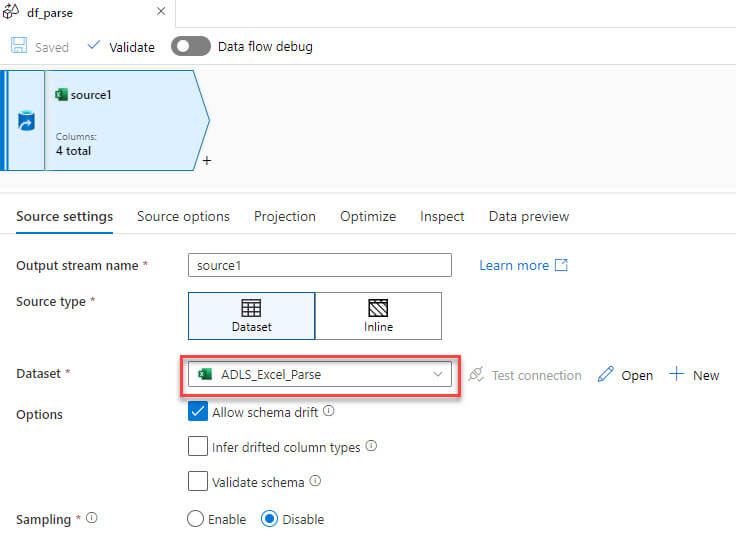Screen dimensions: 736x542
Task: Click the source1 data source icon
Action: pos(27,121)
